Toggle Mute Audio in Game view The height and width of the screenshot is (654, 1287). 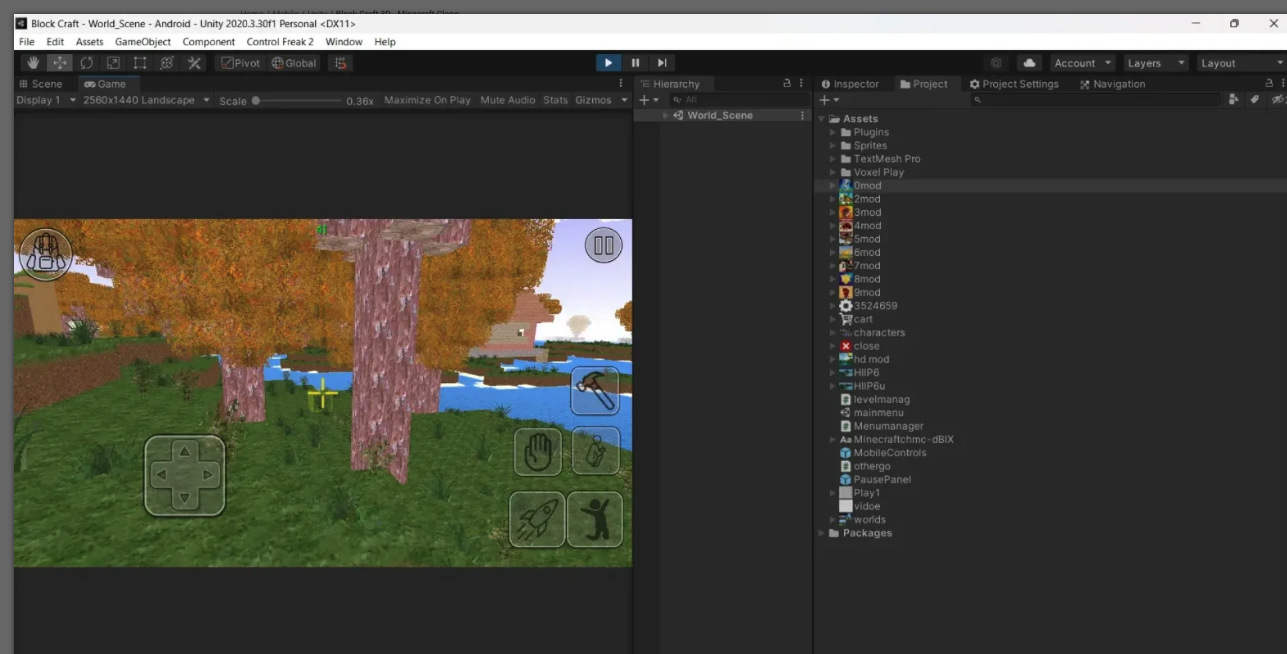507,100
